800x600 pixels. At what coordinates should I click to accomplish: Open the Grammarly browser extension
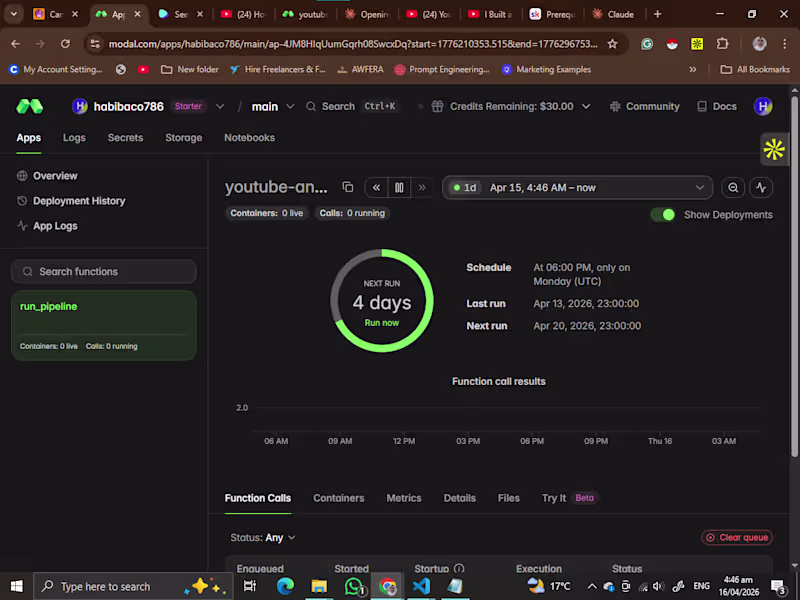pos(647,44)
